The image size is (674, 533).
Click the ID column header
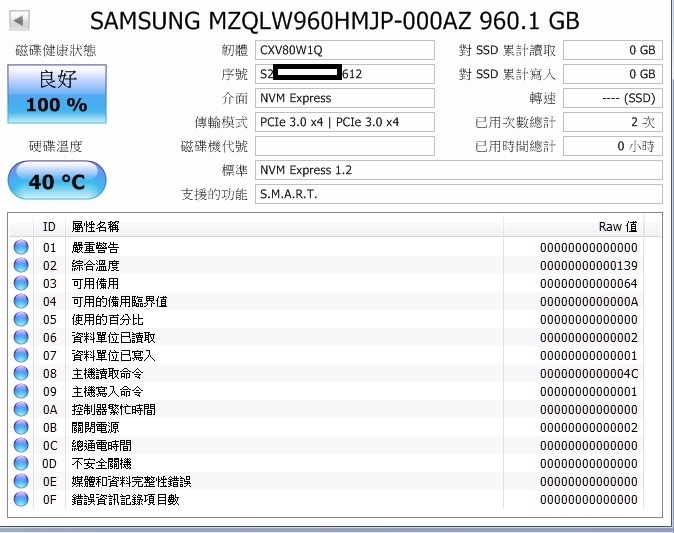pos(49,226)
